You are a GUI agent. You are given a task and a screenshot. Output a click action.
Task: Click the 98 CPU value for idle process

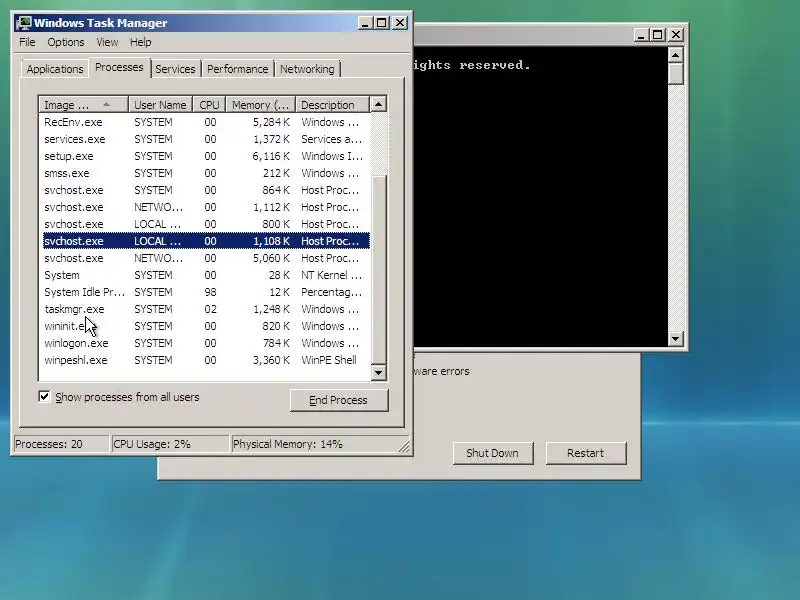210,292
